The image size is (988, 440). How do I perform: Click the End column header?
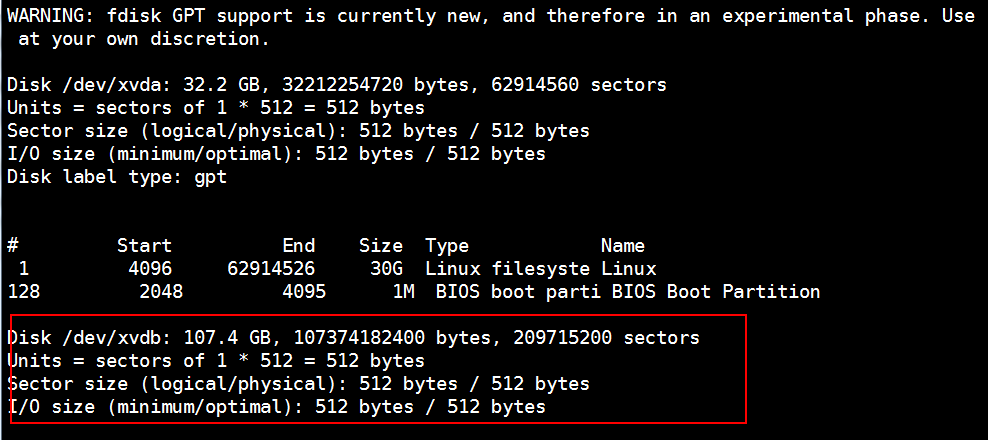click(298, 246)
